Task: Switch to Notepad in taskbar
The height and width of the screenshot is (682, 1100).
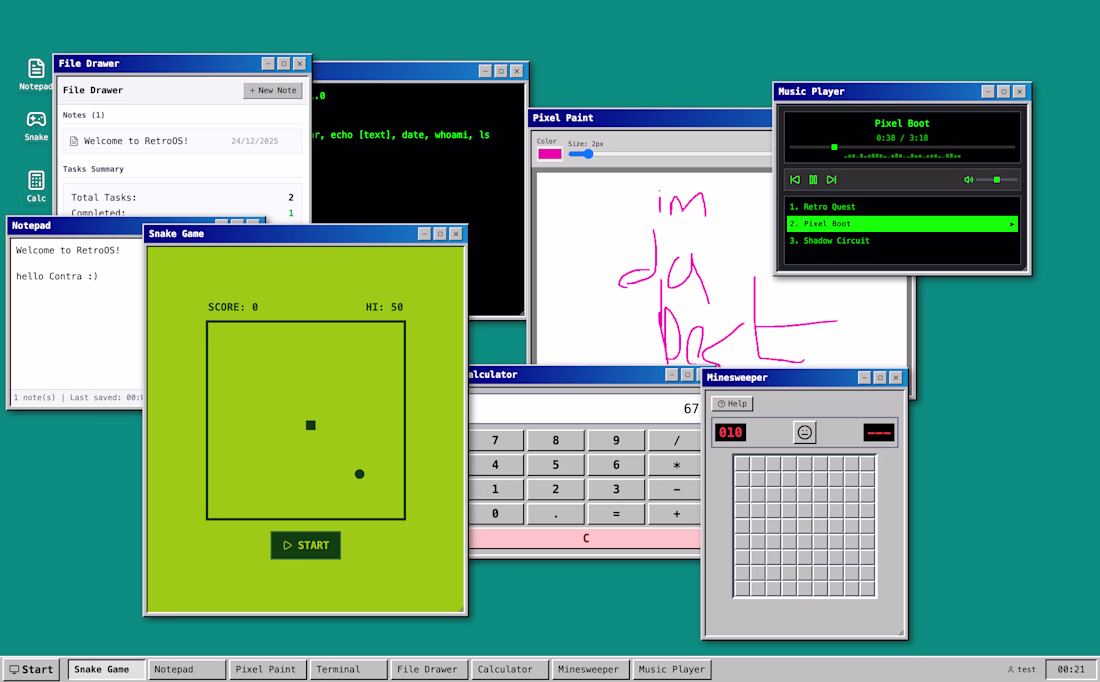Action: pyautogui.click(x=187, y=669)
